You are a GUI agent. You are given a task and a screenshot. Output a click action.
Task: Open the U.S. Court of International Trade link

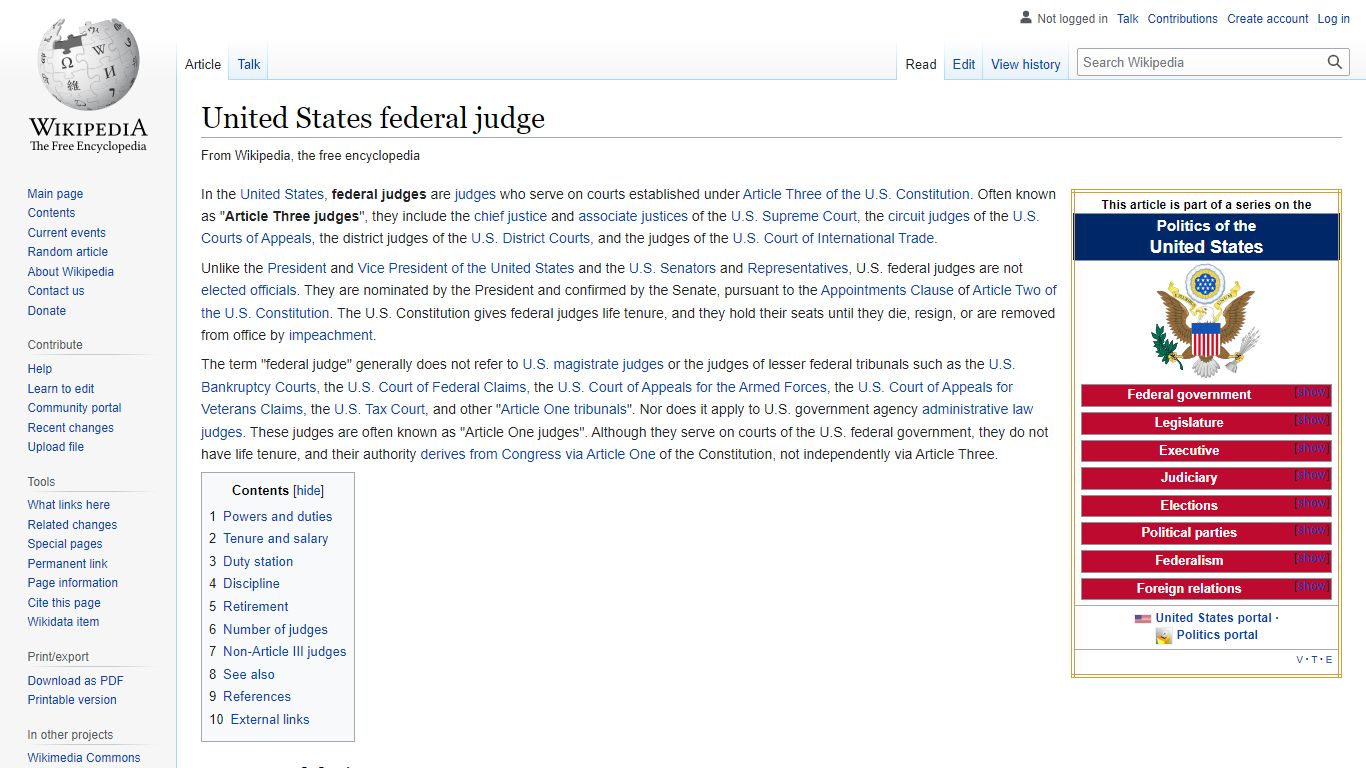833,239
